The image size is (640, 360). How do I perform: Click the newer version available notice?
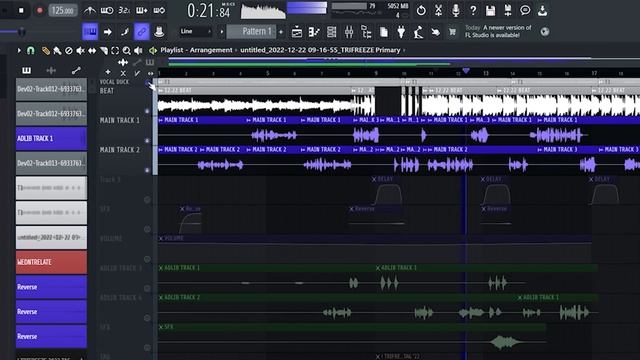click(x=498, y=31)
